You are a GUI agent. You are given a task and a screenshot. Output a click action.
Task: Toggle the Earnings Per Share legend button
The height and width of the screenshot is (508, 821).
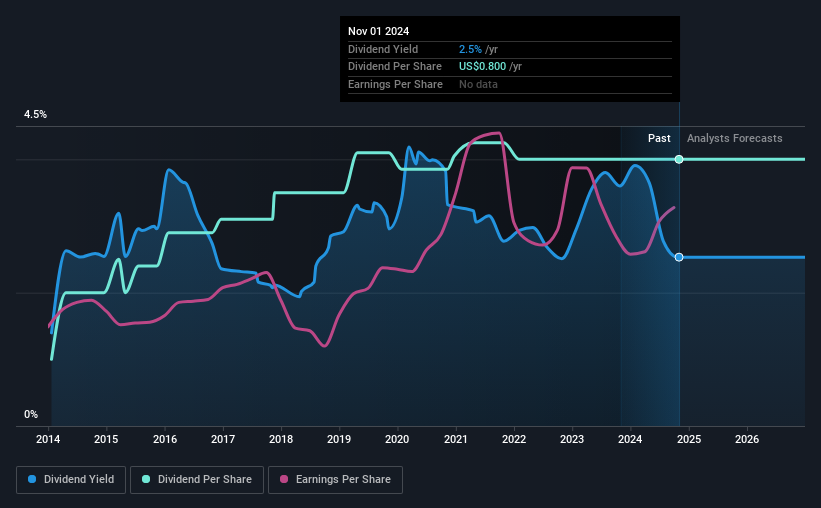[335, 480]
